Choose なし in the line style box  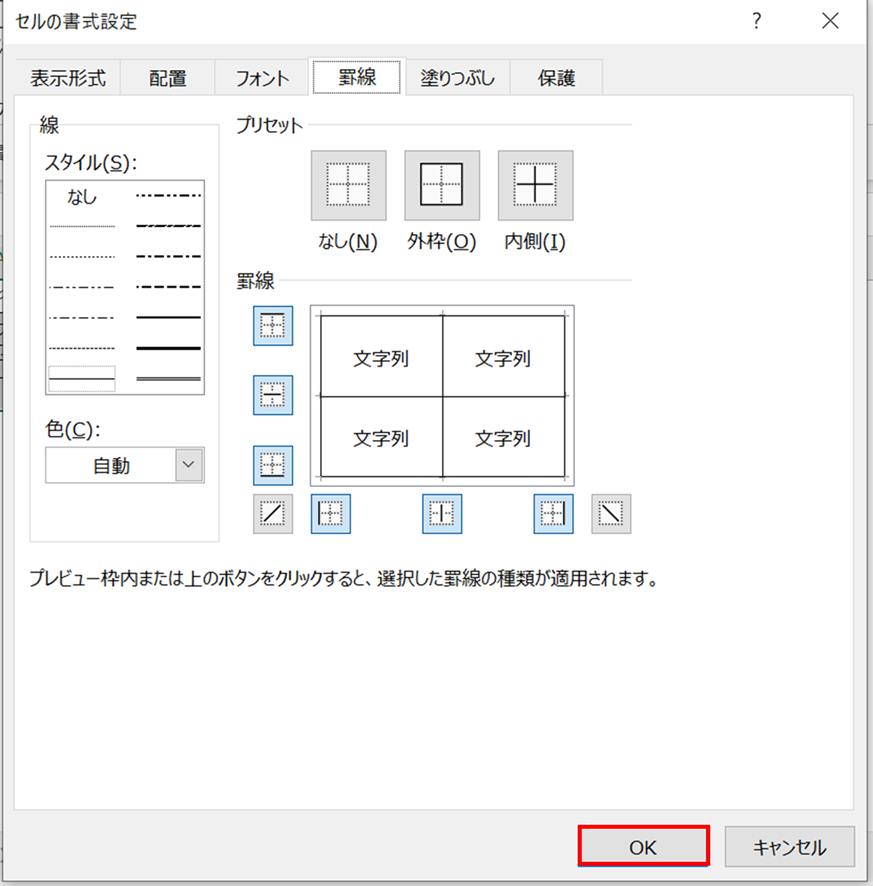coord(82,198)
